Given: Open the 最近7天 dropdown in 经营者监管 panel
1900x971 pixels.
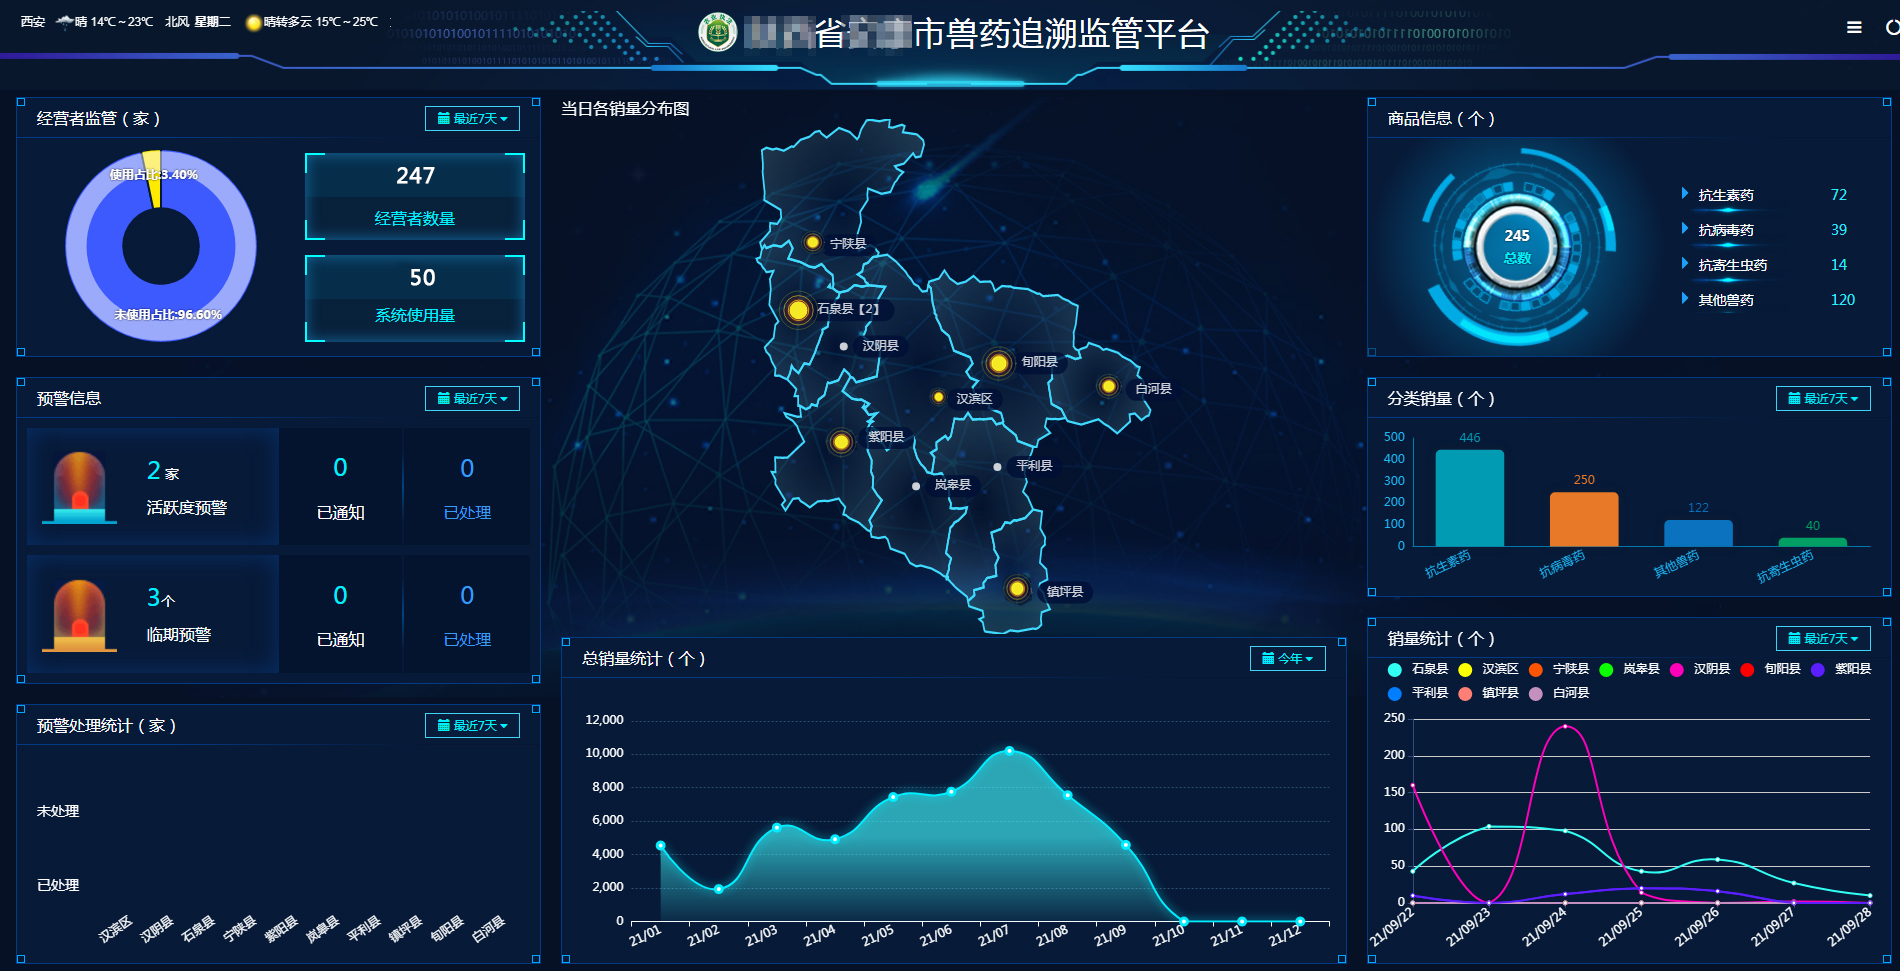Looking at the screenshot, I should pyautogui.click(x=472, y=118).
